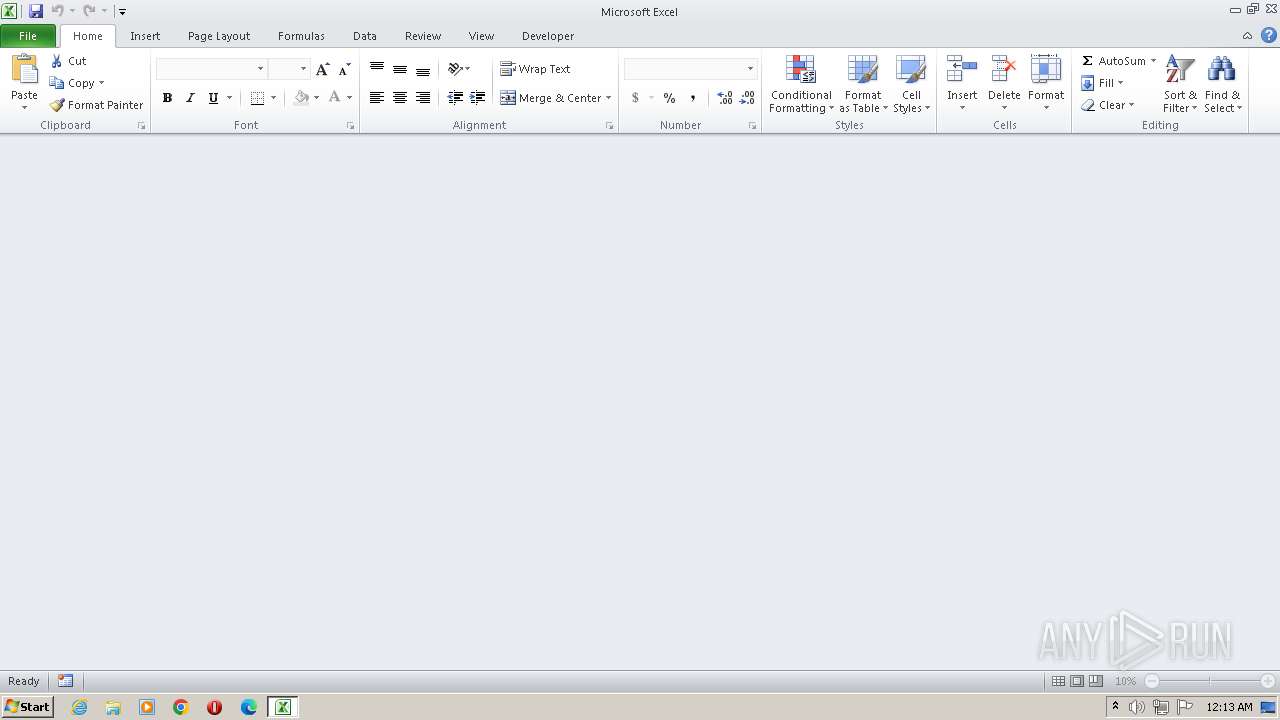This screenshot has height=720, width=1280.
Task: Click Decrease Decimal icon
Action: (747, 98)
